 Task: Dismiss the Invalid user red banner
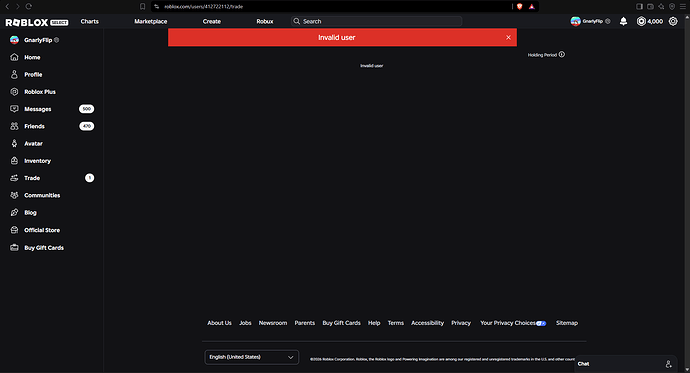[x=508, y=37]
